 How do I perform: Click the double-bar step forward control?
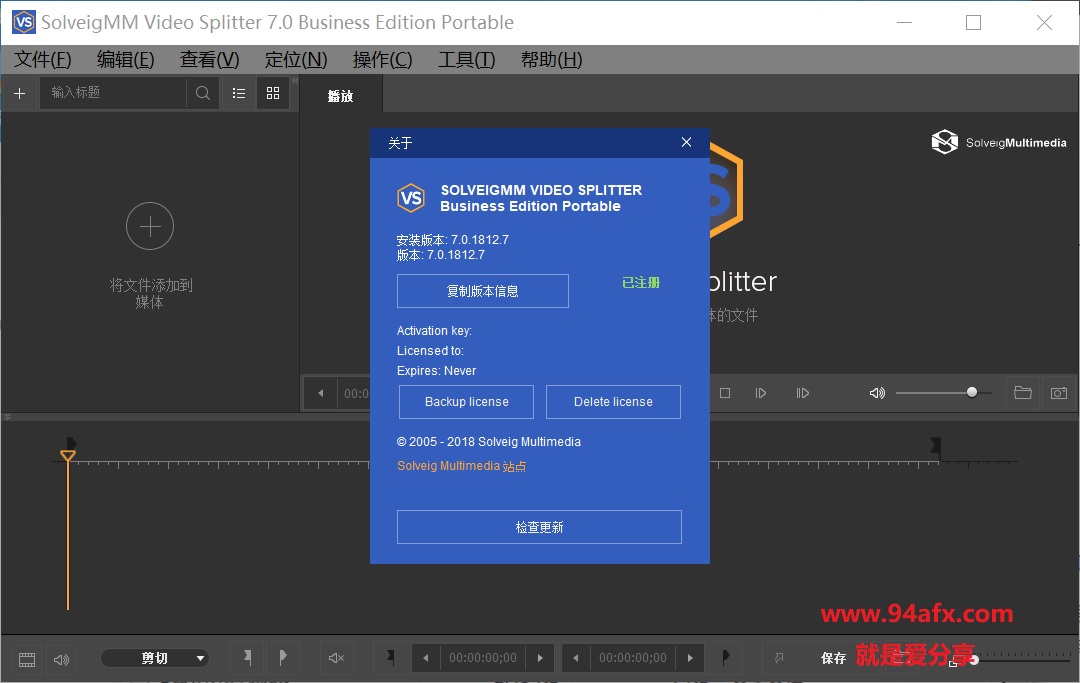click(x=802, y=393)
